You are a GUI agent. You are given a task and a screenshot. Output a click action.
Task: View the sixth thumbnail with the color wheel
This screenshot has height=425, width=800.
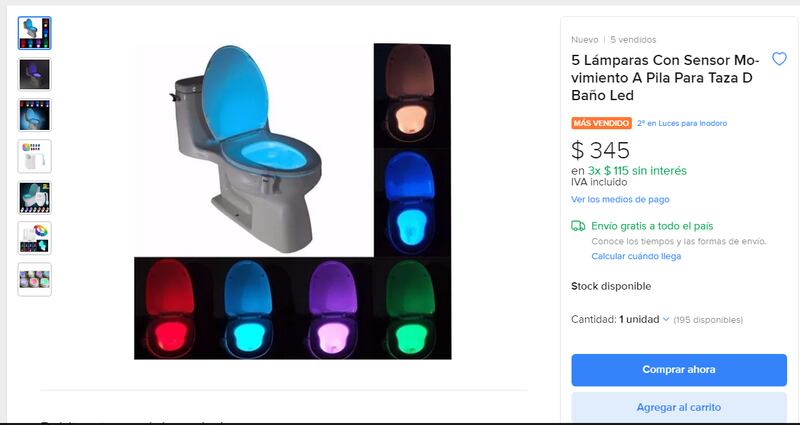coord(34,238)
